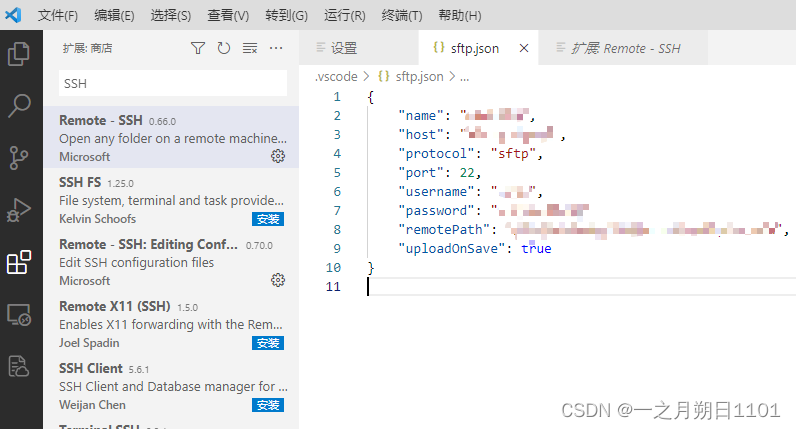Click line number 1 in gutter
The image size is (796, 429).
coord(337,96)
